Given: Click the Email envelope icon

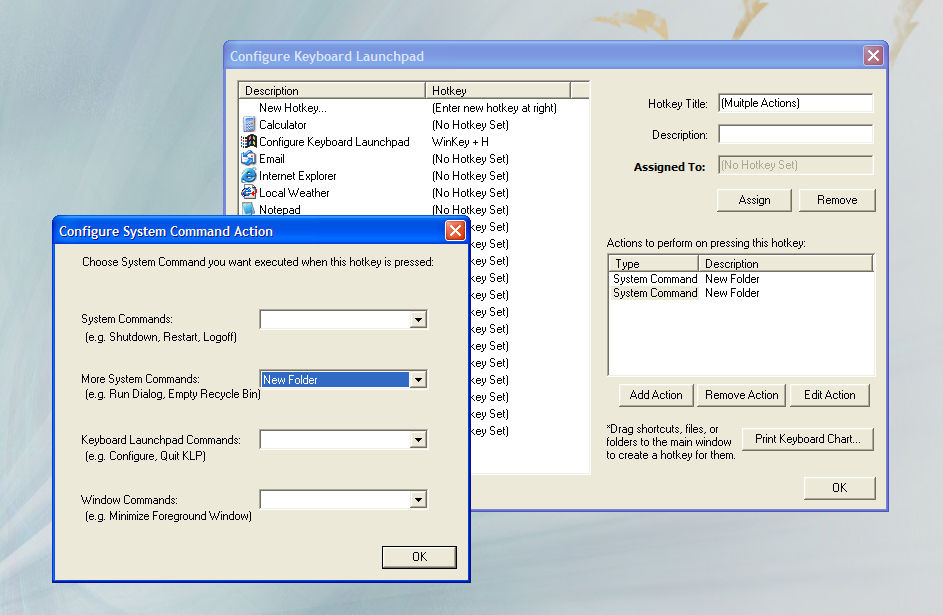Looking at the screenshot, I should [249, 159].
